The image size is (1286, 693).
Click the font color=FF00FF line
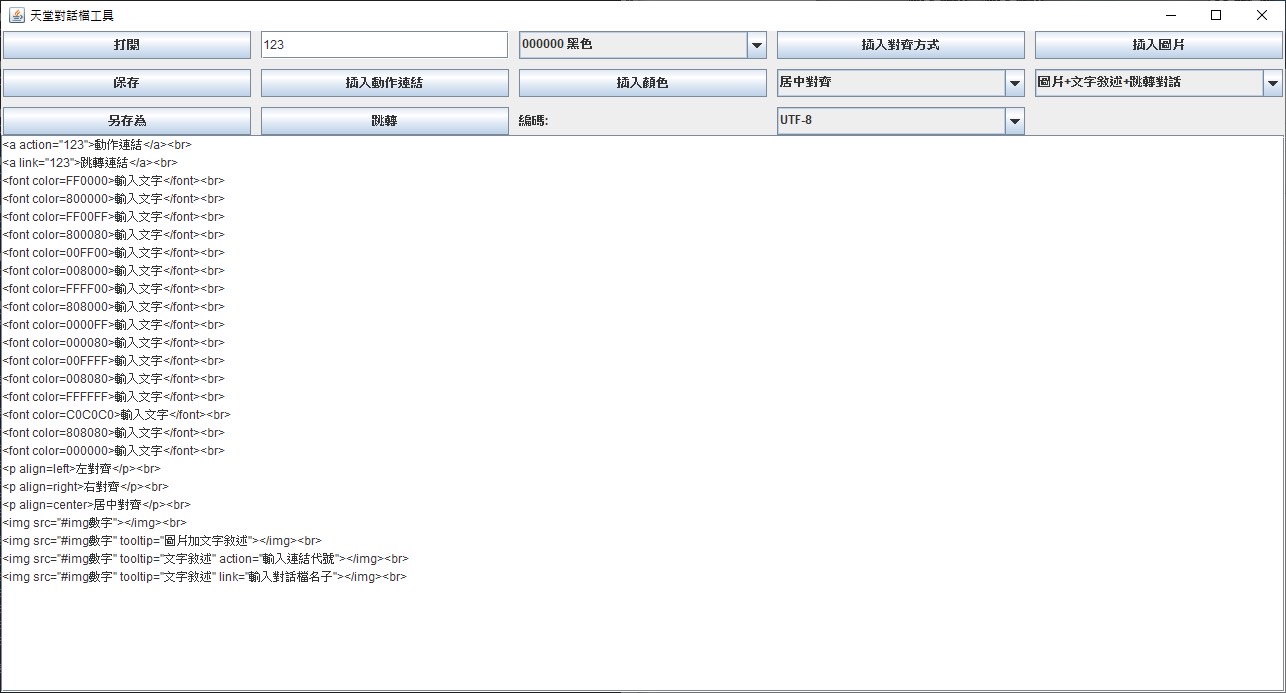click(113, 217)
